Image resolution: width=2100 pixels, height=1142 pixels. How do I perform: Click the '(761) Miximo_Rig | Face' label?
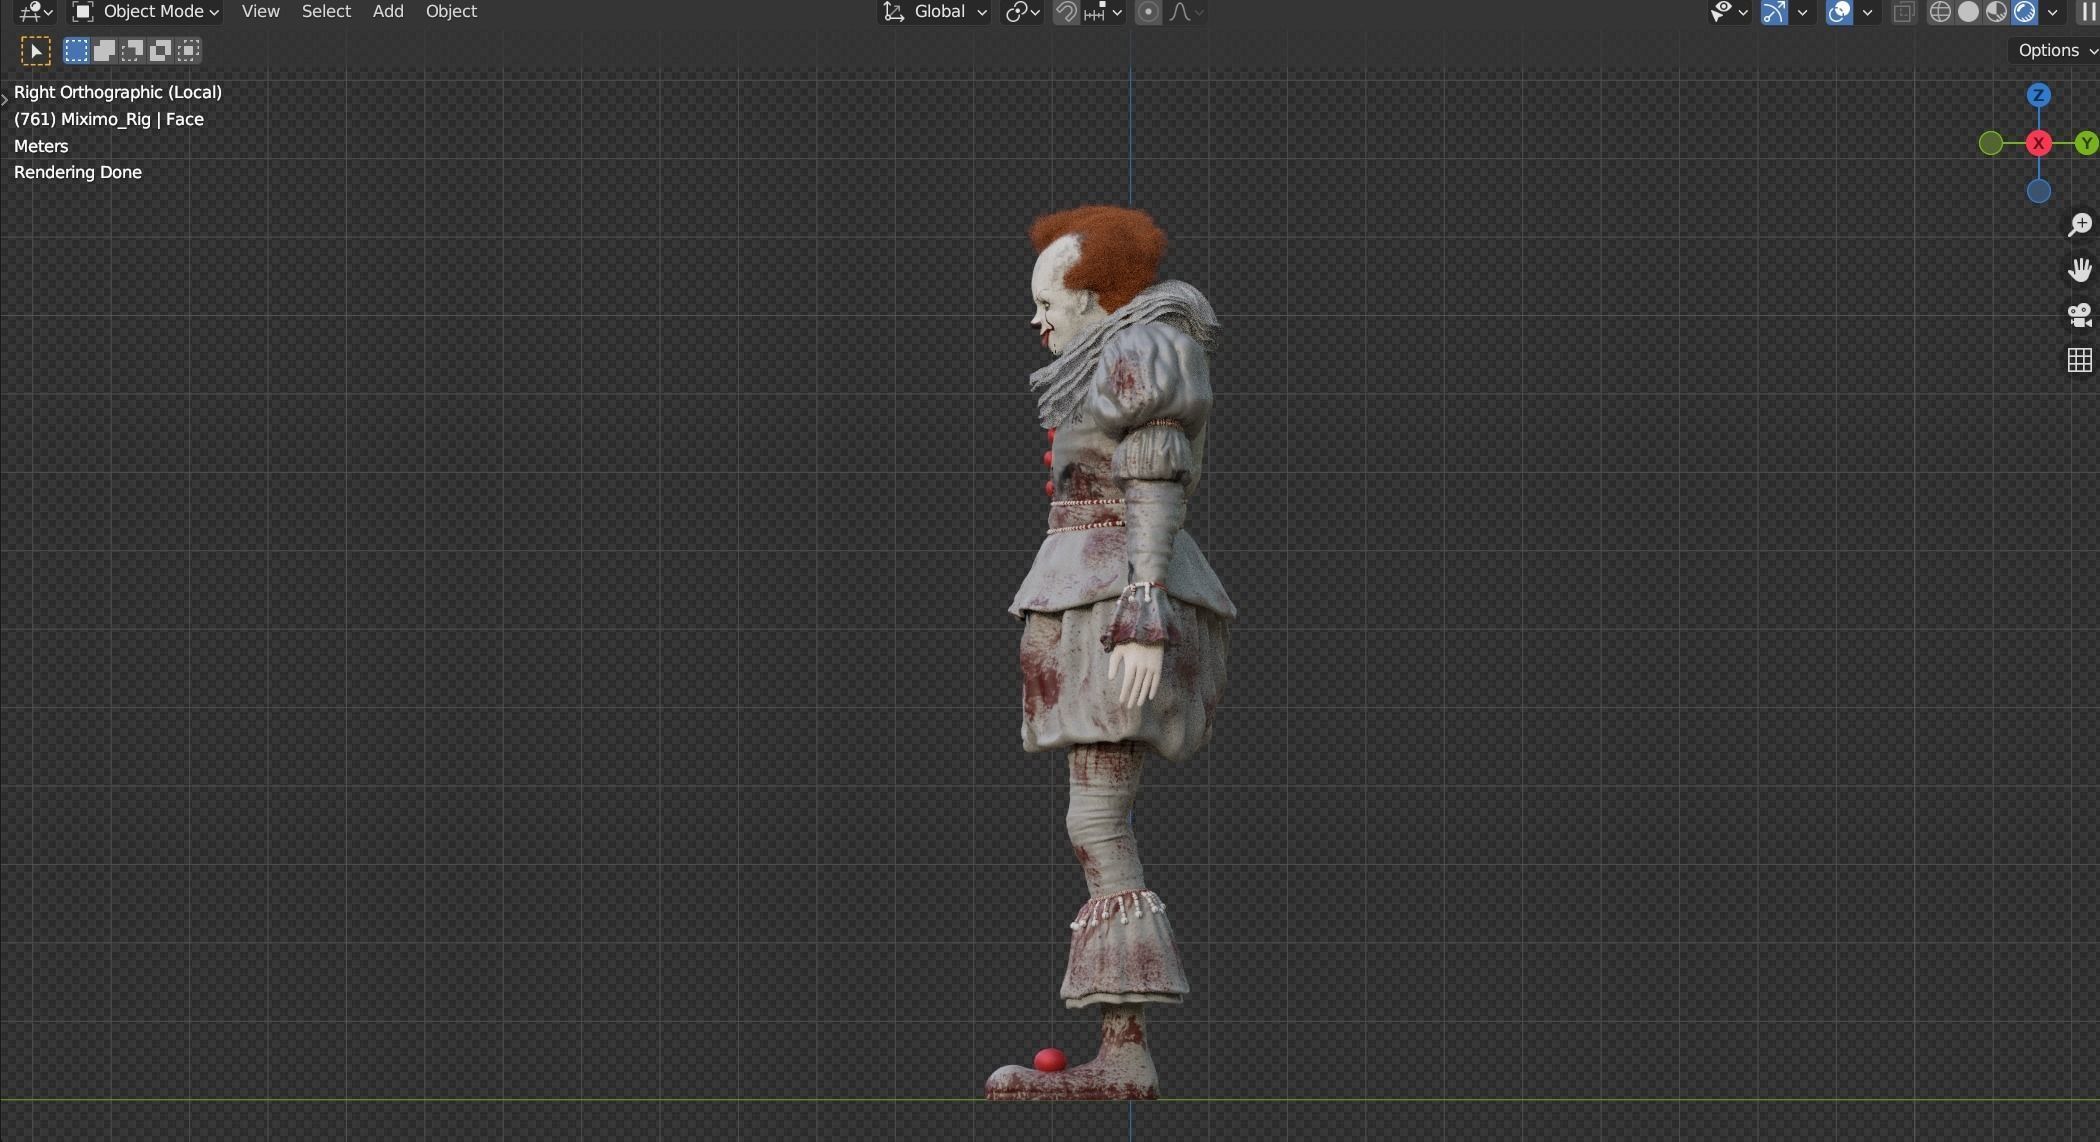tap(109, 119)
